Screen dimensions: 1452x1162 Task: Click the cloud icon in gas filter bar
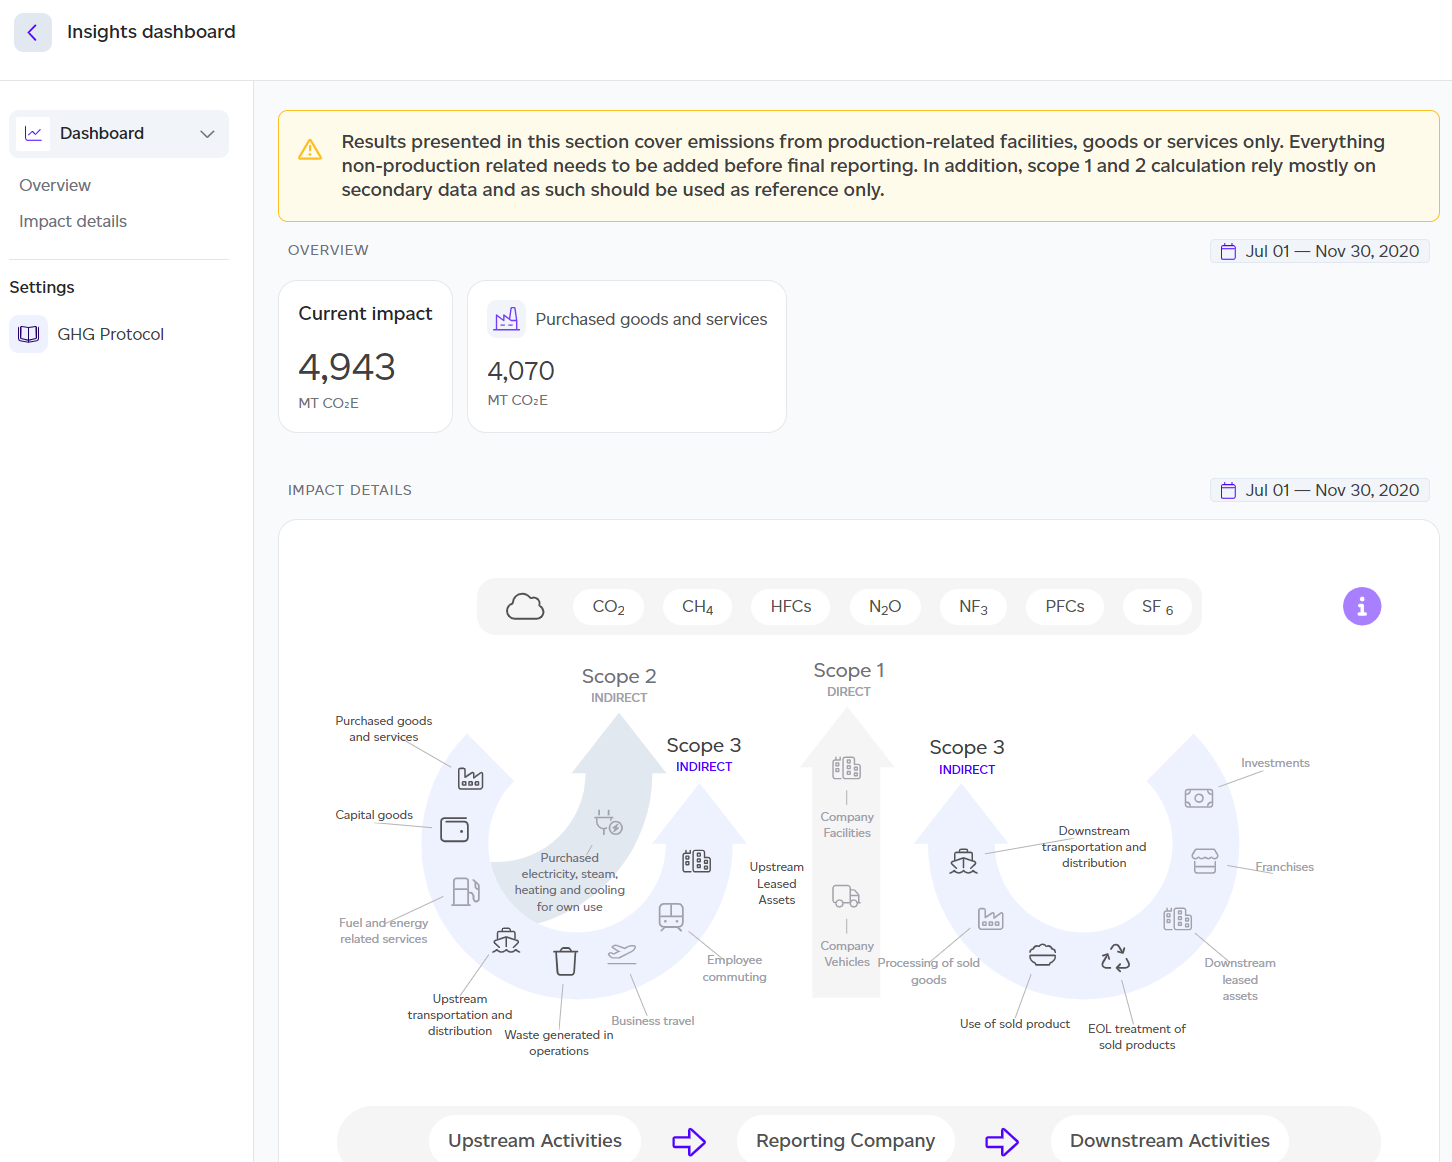coord(525,606)
